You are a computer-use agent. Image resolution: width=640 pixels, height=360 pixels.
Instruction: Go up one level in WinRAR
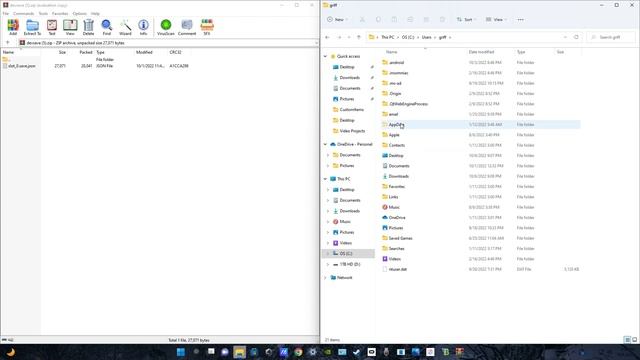[x=7, y=42]
